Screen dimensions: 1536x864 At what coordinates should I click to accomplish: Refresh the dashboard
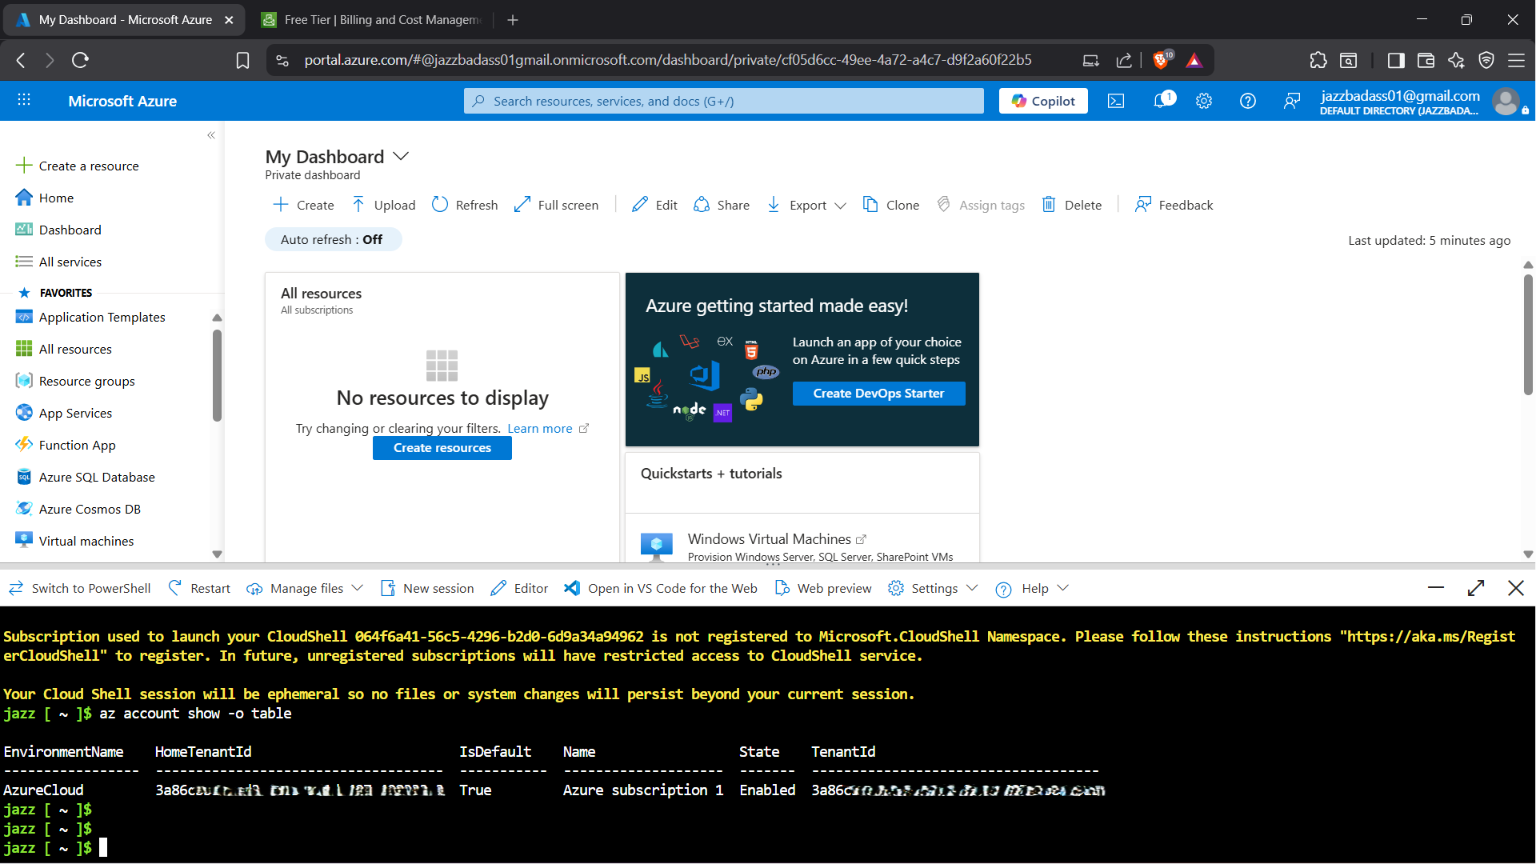click(x=465, y=205)
